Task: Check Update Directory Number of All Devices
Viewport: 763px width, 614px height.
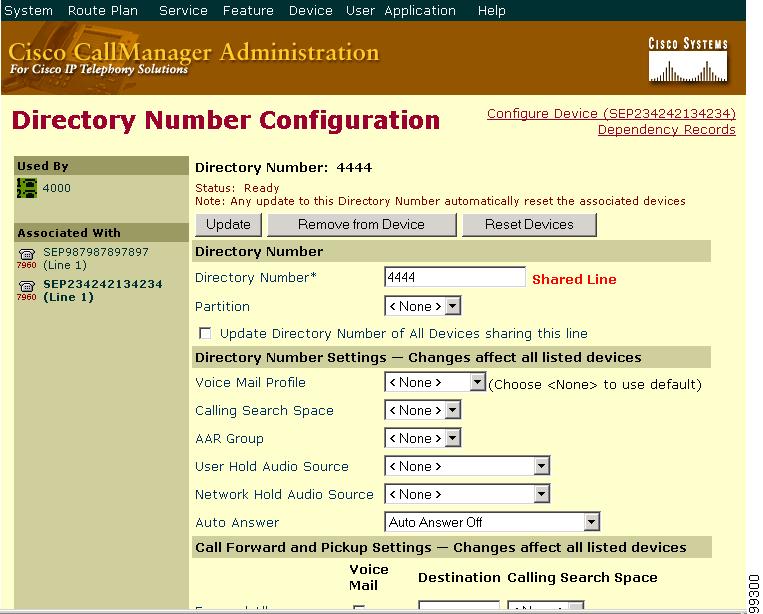Action: pyautogui.click(x=205, y=333)
